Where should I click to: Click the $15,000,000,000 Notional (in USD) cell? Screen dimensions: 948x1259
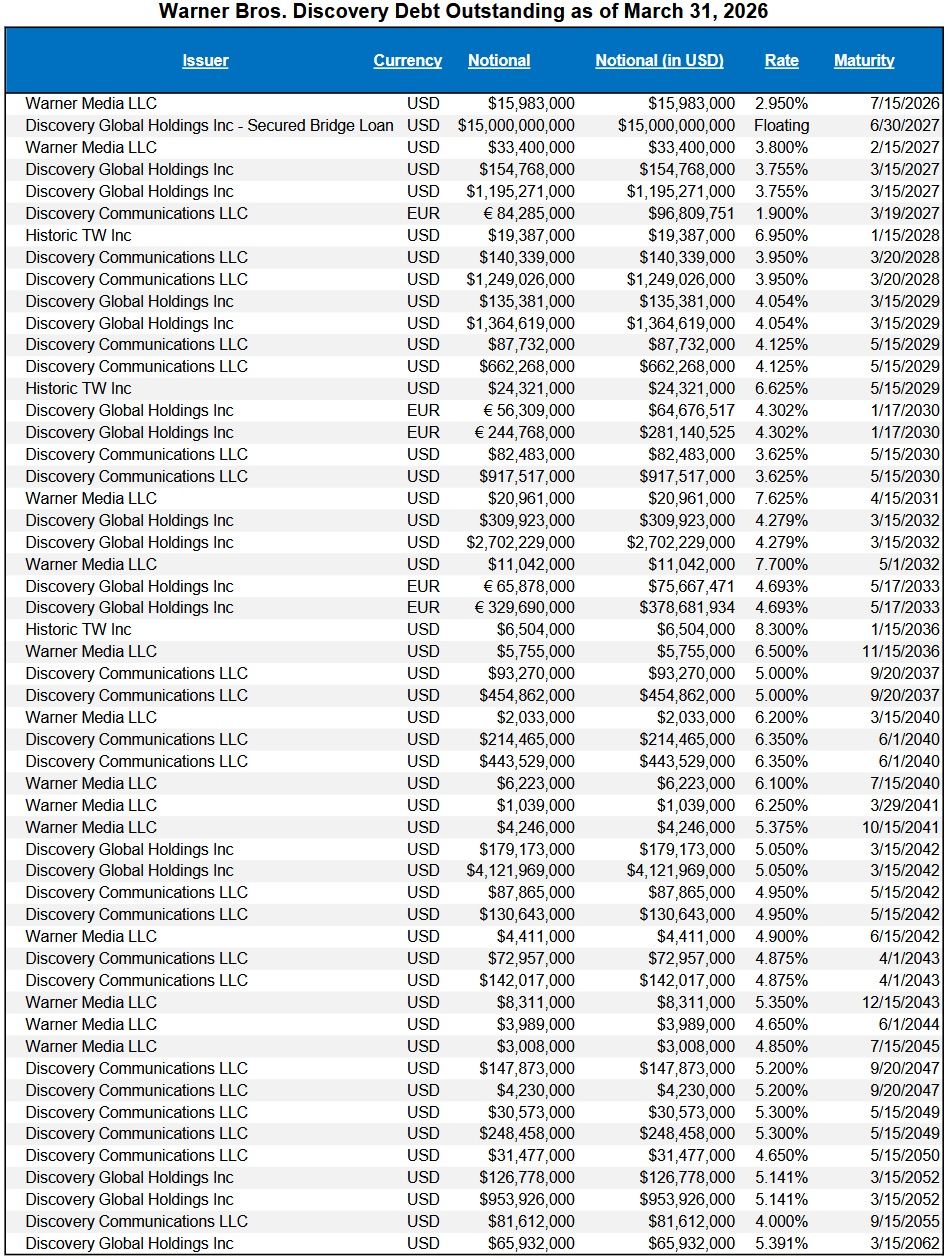(677, 125)
